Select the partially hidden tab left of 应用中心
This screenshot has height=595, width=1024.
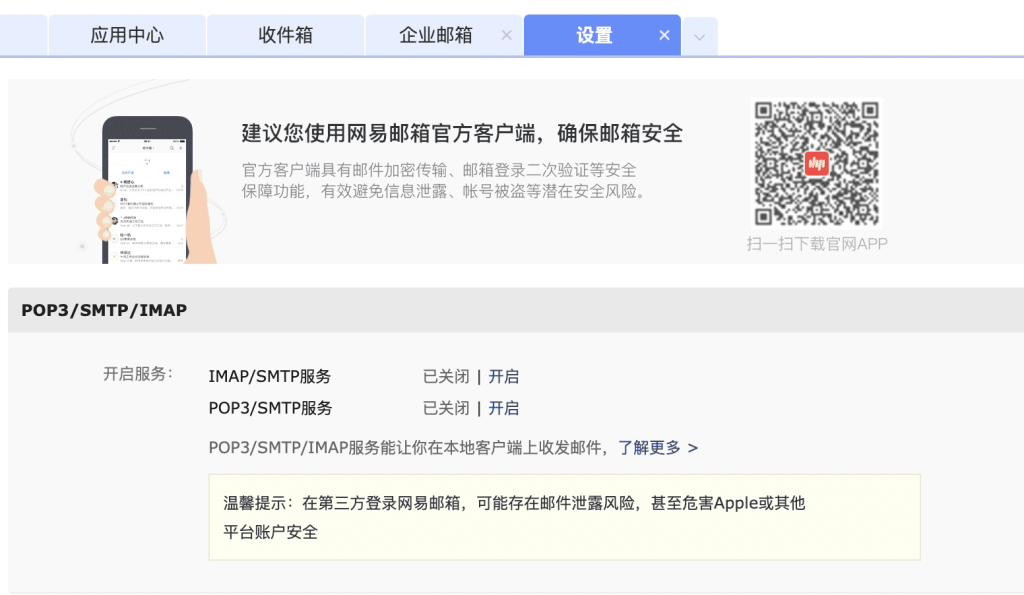[23, 35]
